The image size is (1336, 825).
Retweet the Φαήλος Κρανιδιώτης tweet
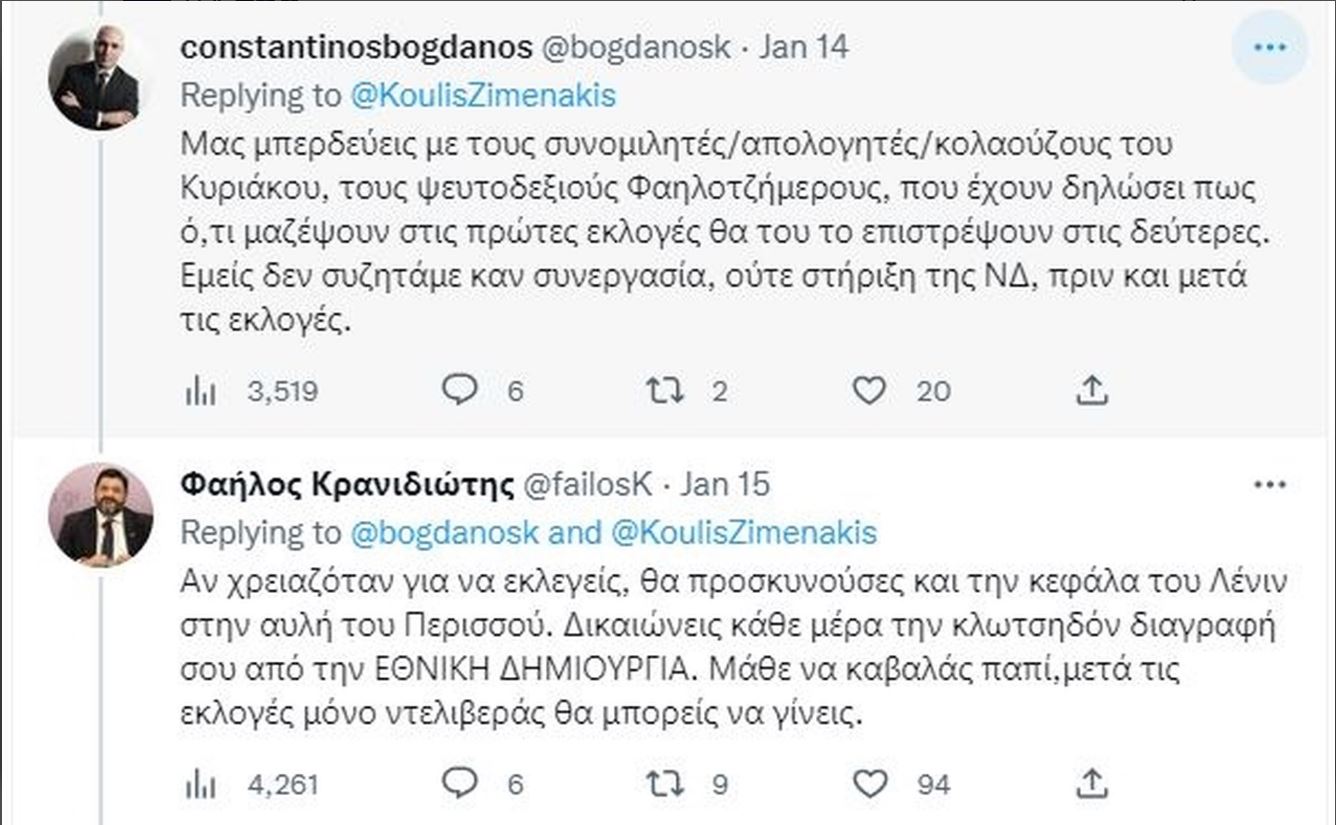pos(664,784)
